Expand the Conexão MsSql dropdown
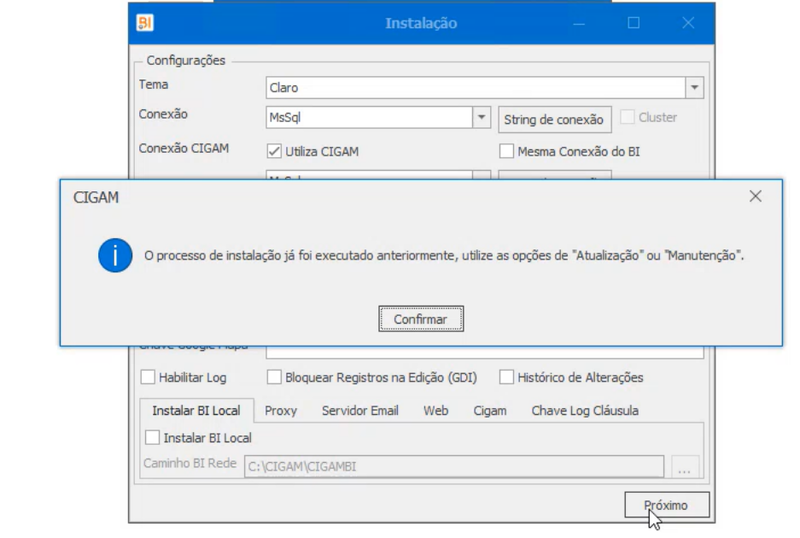Viewport: 800px width, 538px height. click(x=481, y=117)
